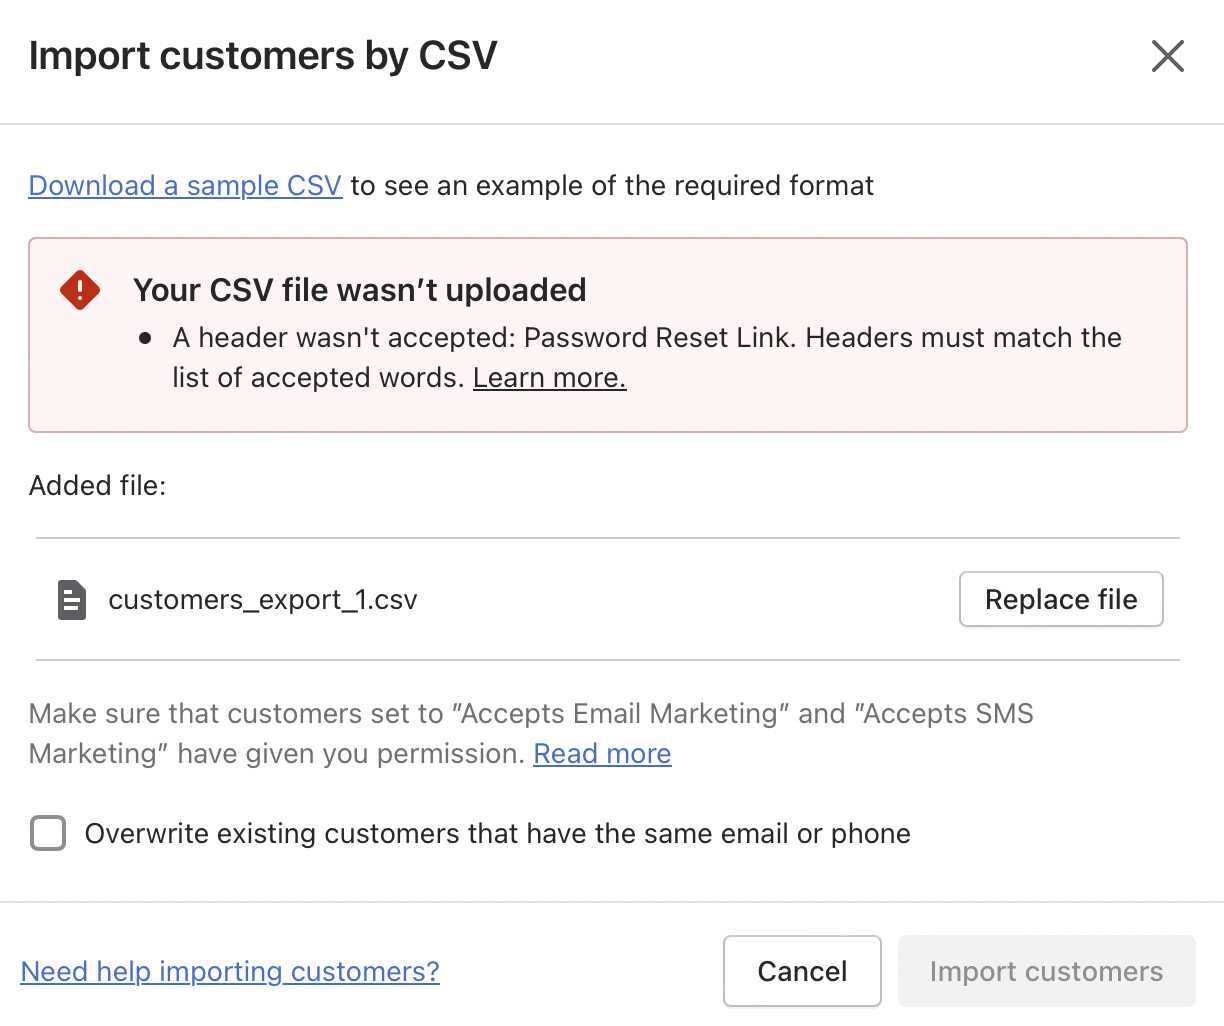Click the CSV file document icon

click(72, 600)
